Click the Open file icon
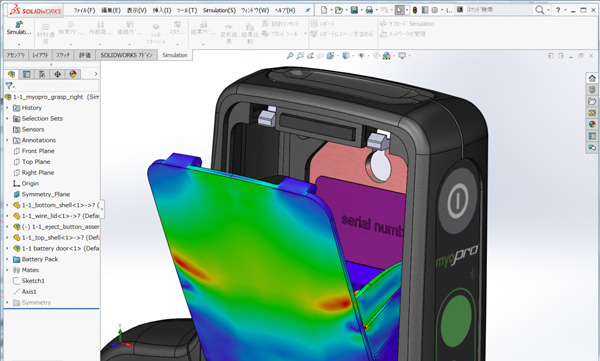 coord(338,10)
